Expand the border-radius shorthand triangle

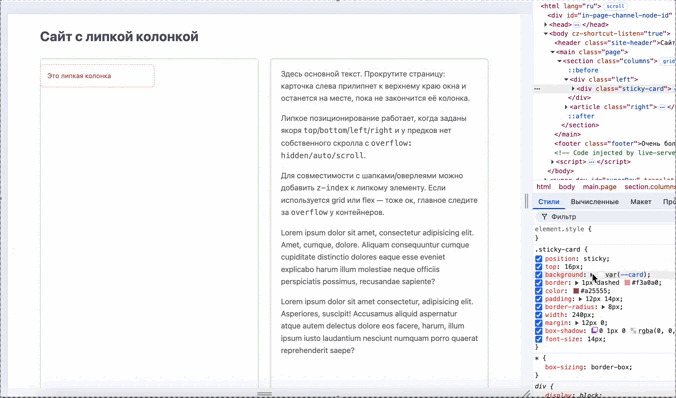tap(604, 307)
